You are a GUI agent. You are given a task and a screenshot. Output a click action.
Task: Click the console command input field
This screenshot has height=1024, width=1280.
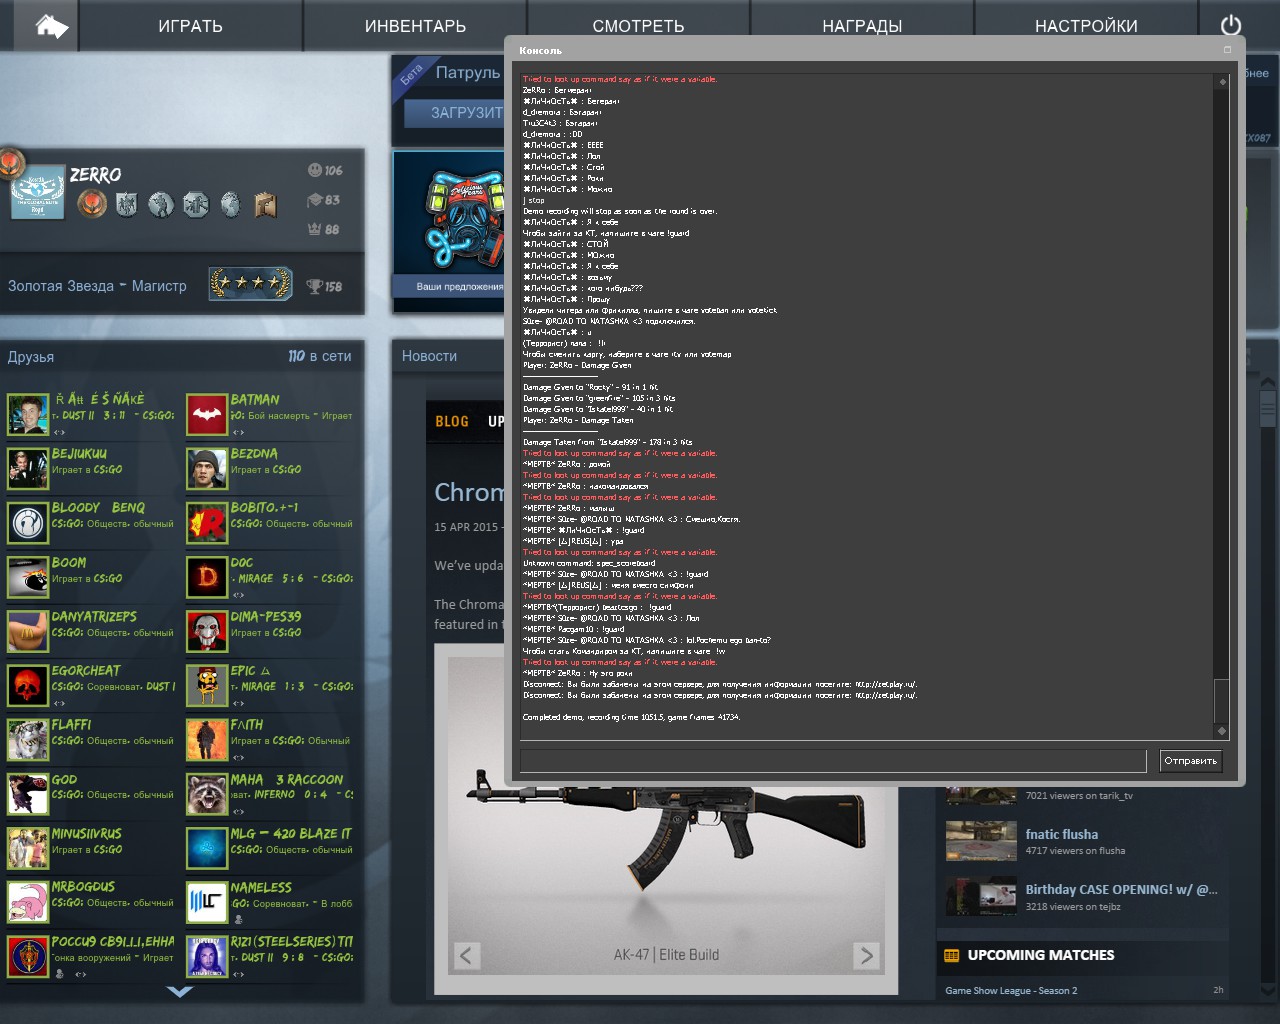point(832,761)
